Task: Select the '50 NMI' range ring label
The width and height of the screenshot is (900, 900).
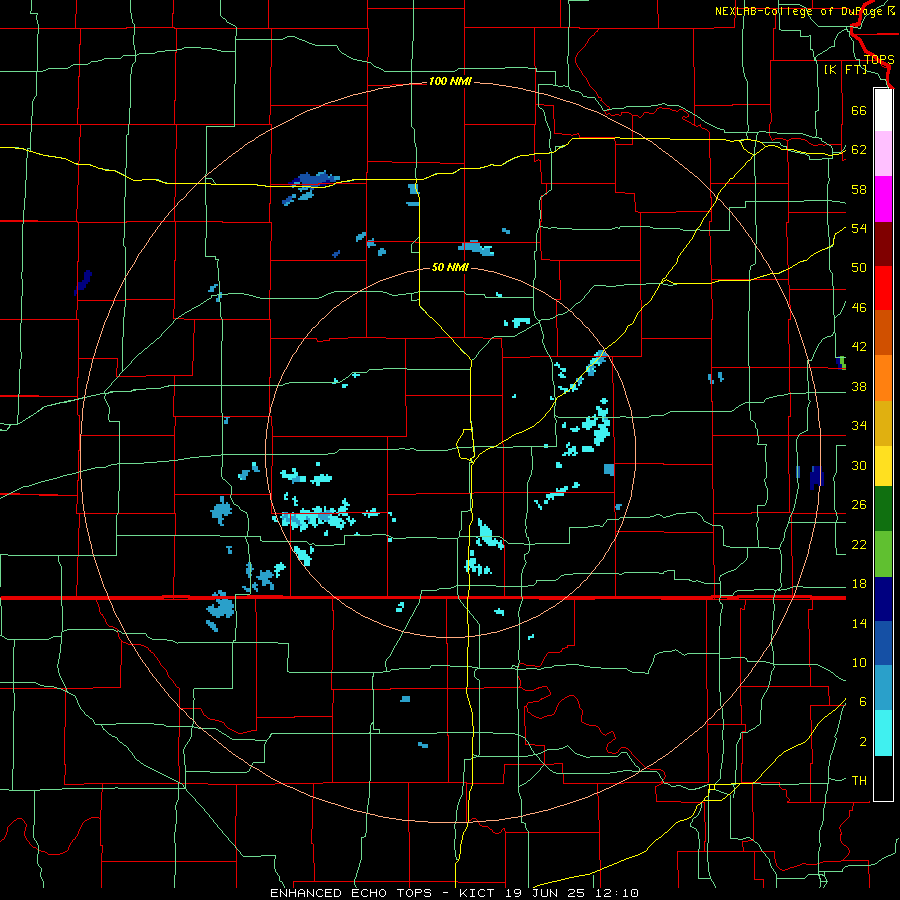Action: (x=450, y=267)
